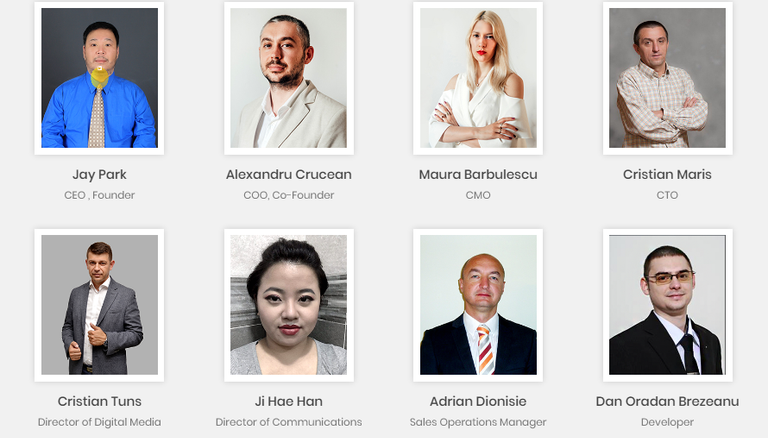
Task: Open Alexandru Crucean's portrait image
Action: pyautogui.click(x=288, y=78)
